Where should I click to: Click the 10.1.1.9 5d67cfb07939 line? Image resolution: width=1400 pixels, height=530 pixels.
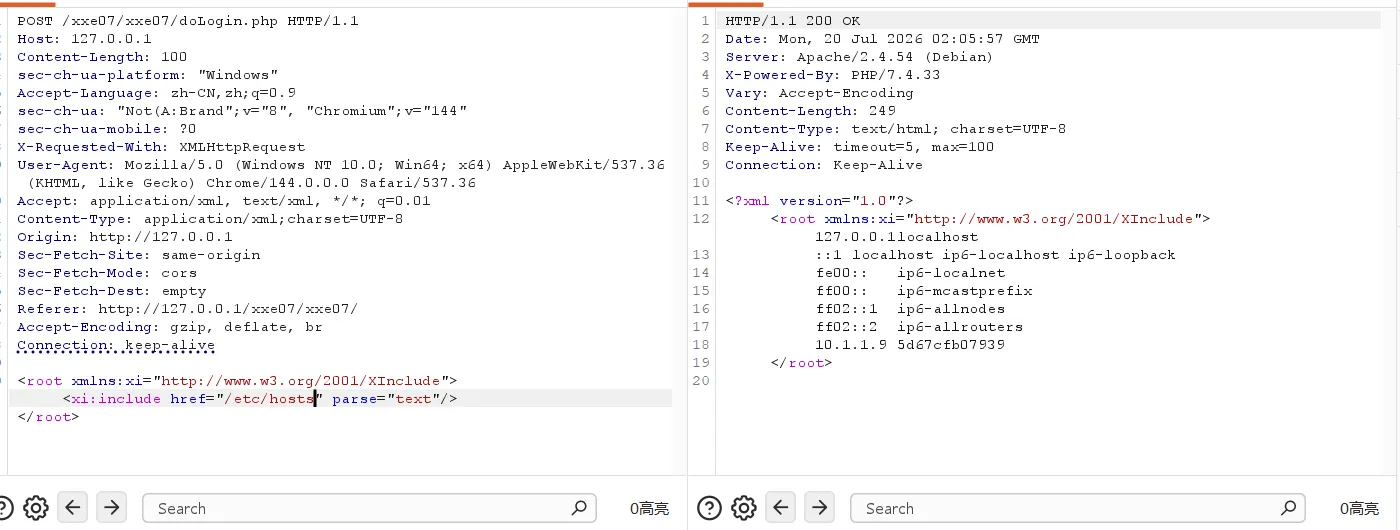pyautogui.click(x=910, y=345)
